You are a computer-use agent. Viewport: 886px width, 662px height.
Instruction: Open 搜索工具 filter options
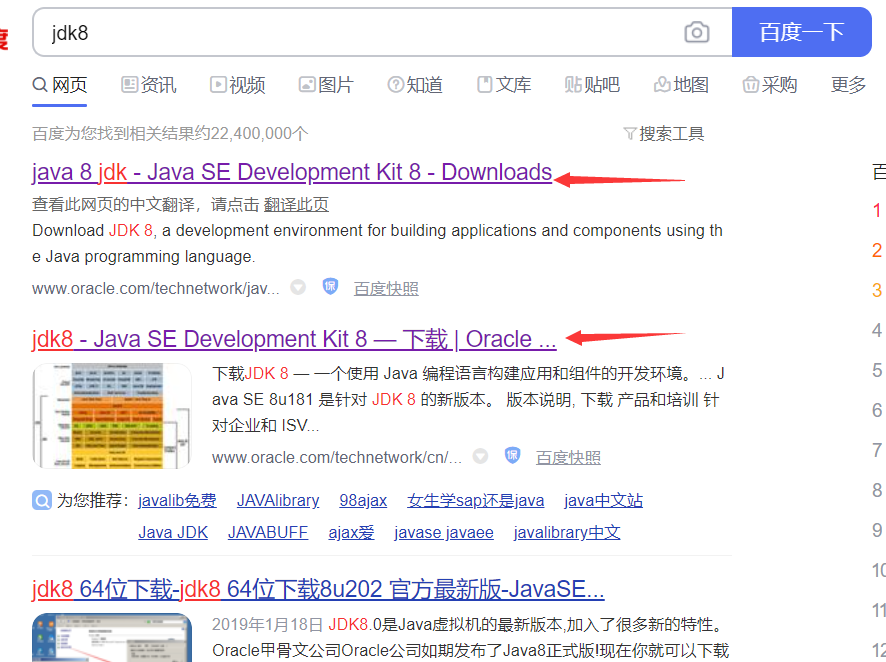click(x=663, y=134)
